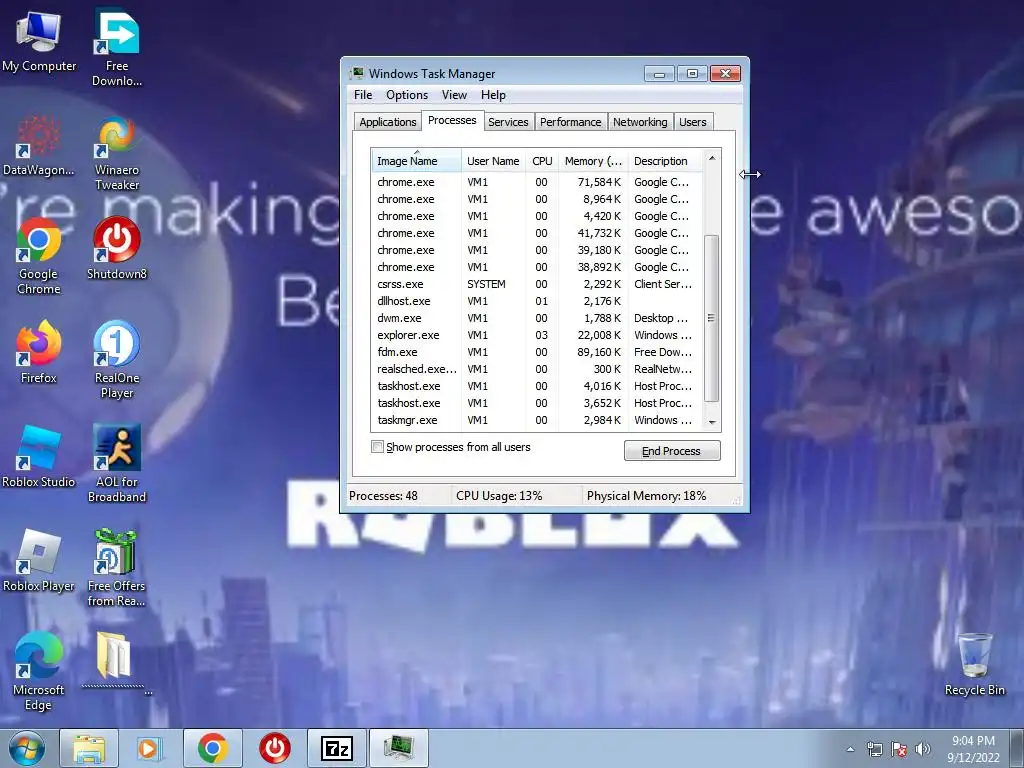Select AOL for Broadband desktop icon
Viewport: 1024px width, 768px height.
coord(117,463)
